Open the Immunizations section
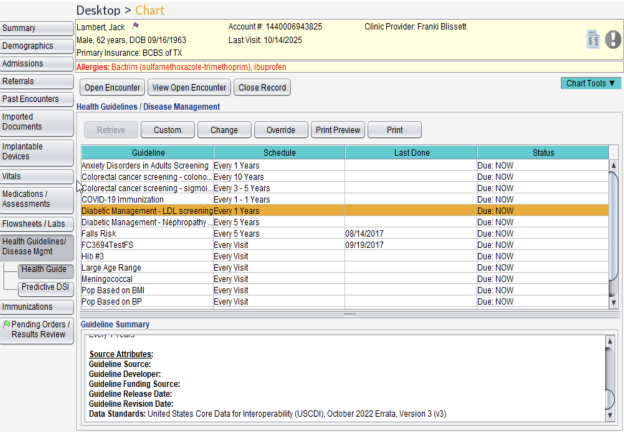 click(36, 307)
